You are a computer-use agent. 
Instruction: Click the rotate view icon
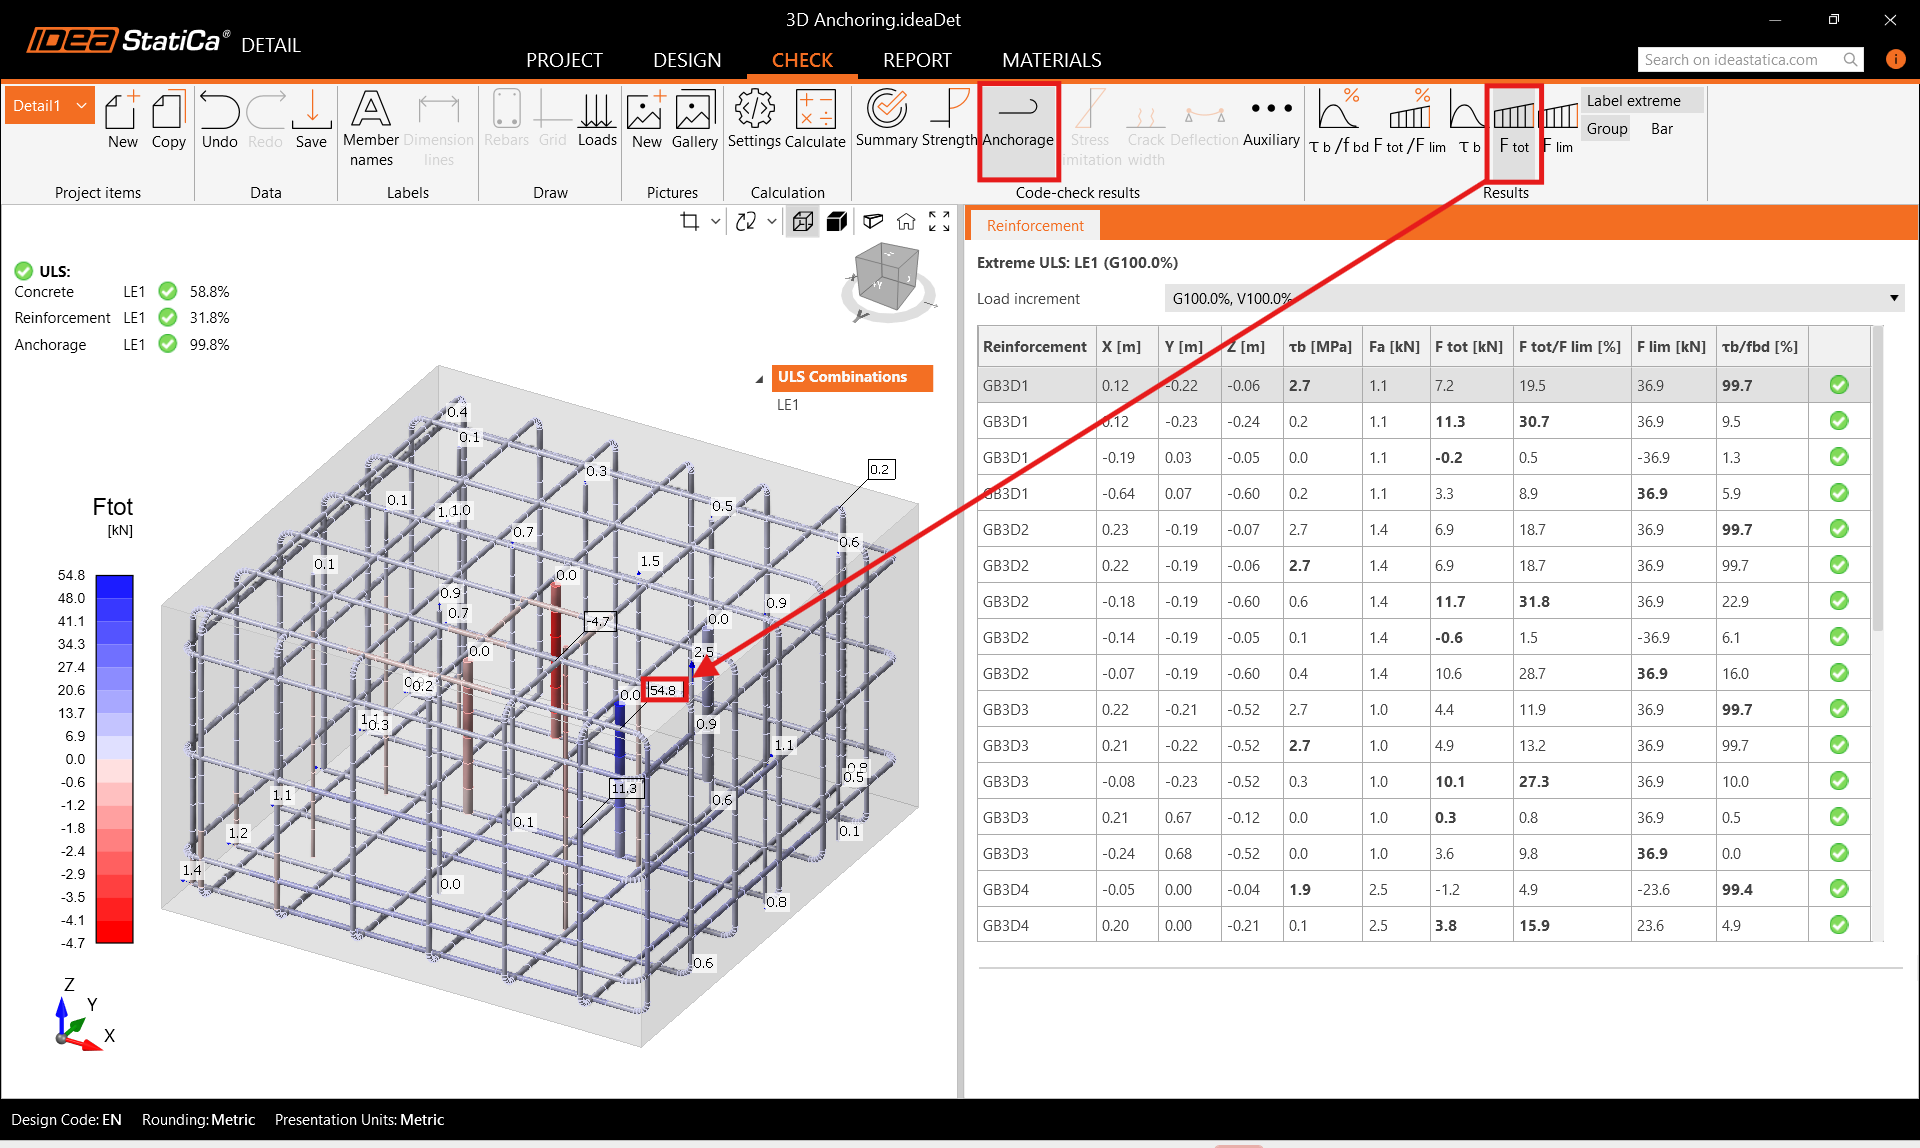(746, 221)
